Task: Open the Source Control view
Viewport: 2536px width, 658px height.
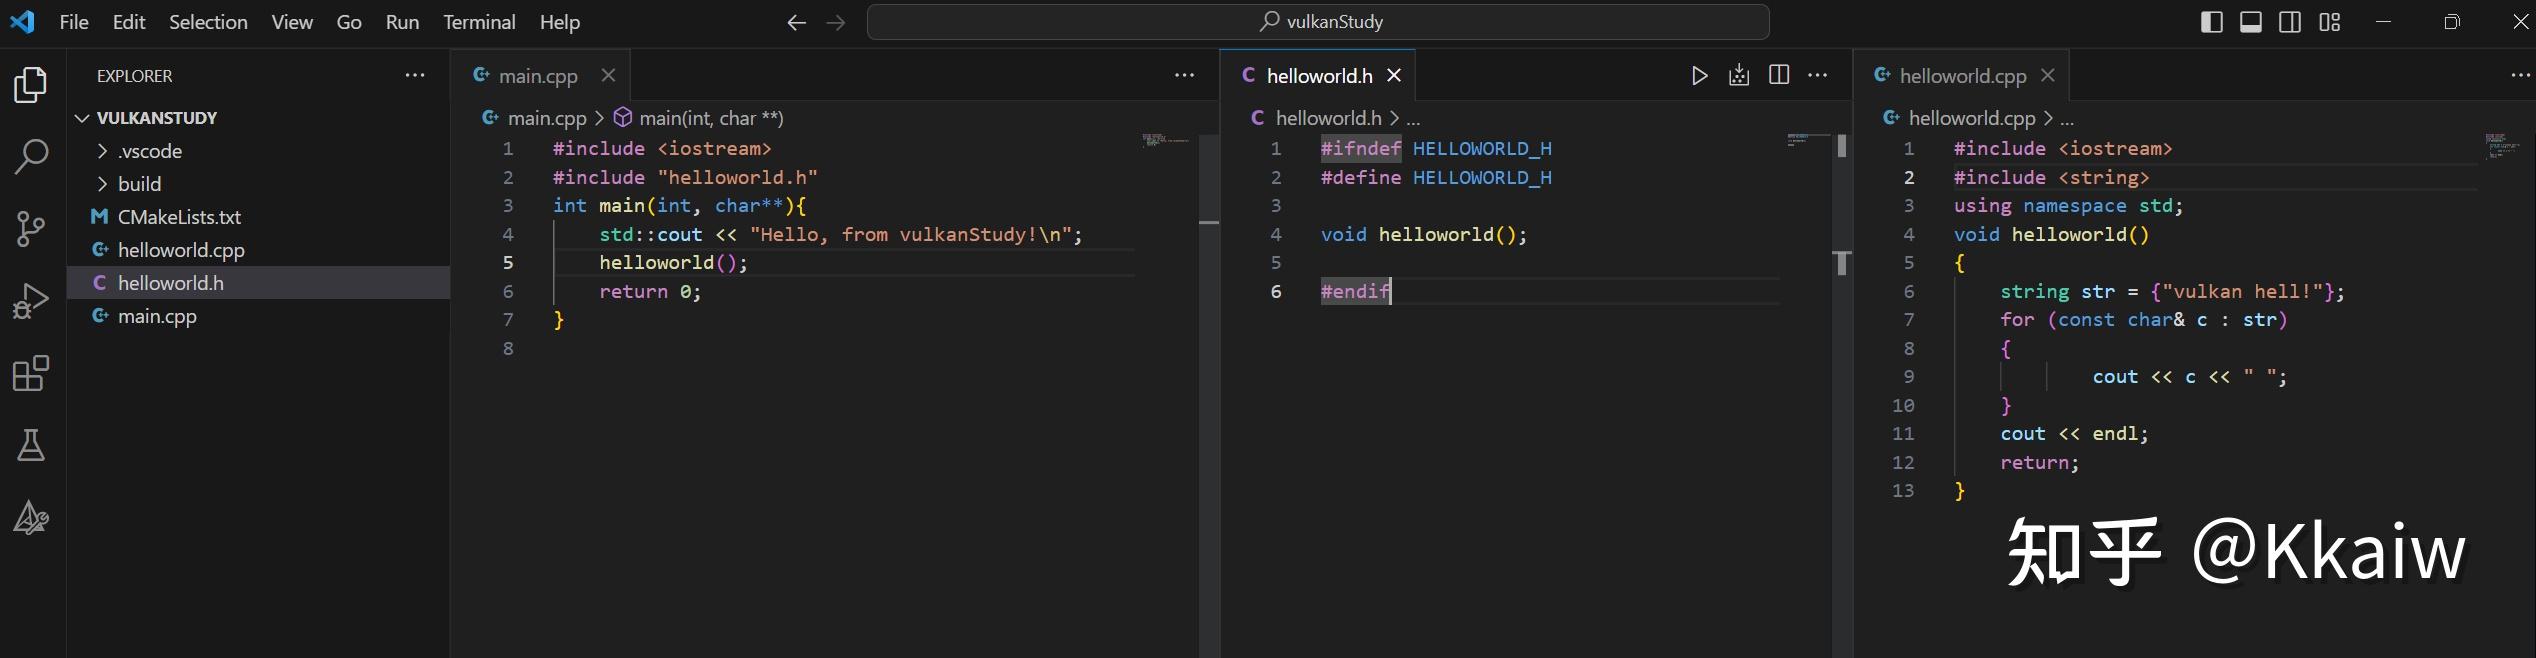Action: 31,229
